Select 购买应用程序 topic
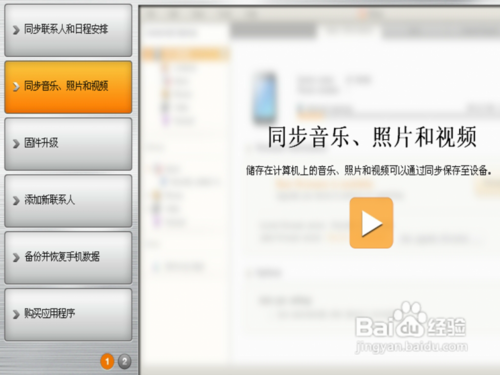This screenshot has height=375, width=500. (68, 314)
